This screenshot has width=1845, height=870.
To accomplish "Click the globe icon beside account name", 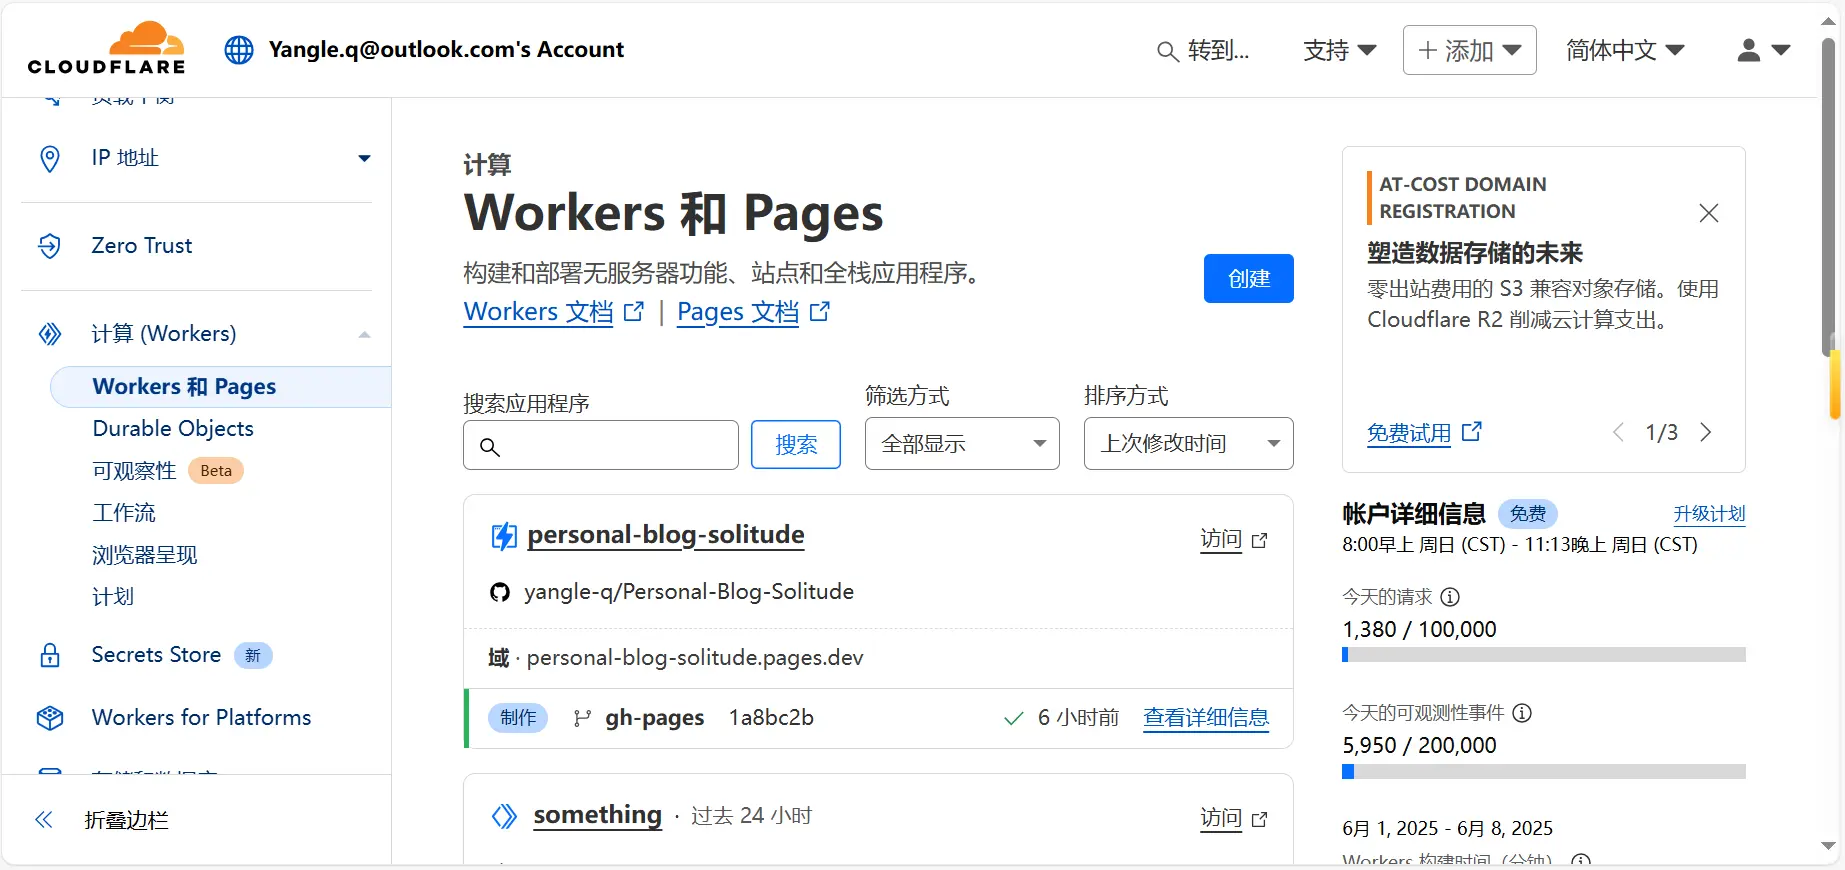I will (239, 50).
